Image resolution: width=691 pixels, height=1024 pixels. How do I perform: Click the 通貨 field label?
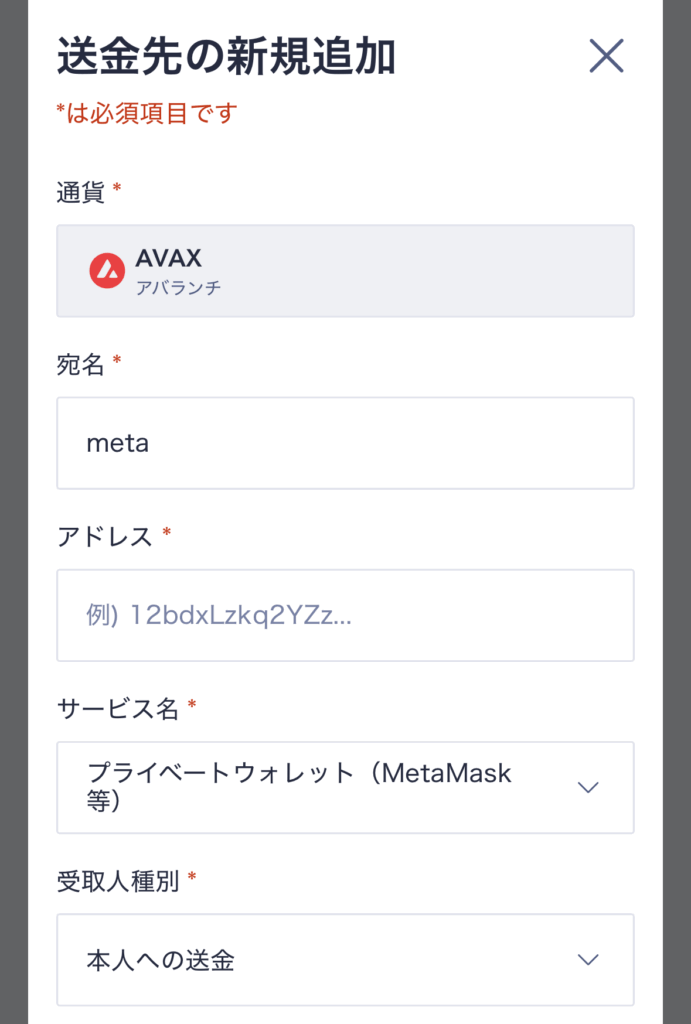click(x=80, y=192)
